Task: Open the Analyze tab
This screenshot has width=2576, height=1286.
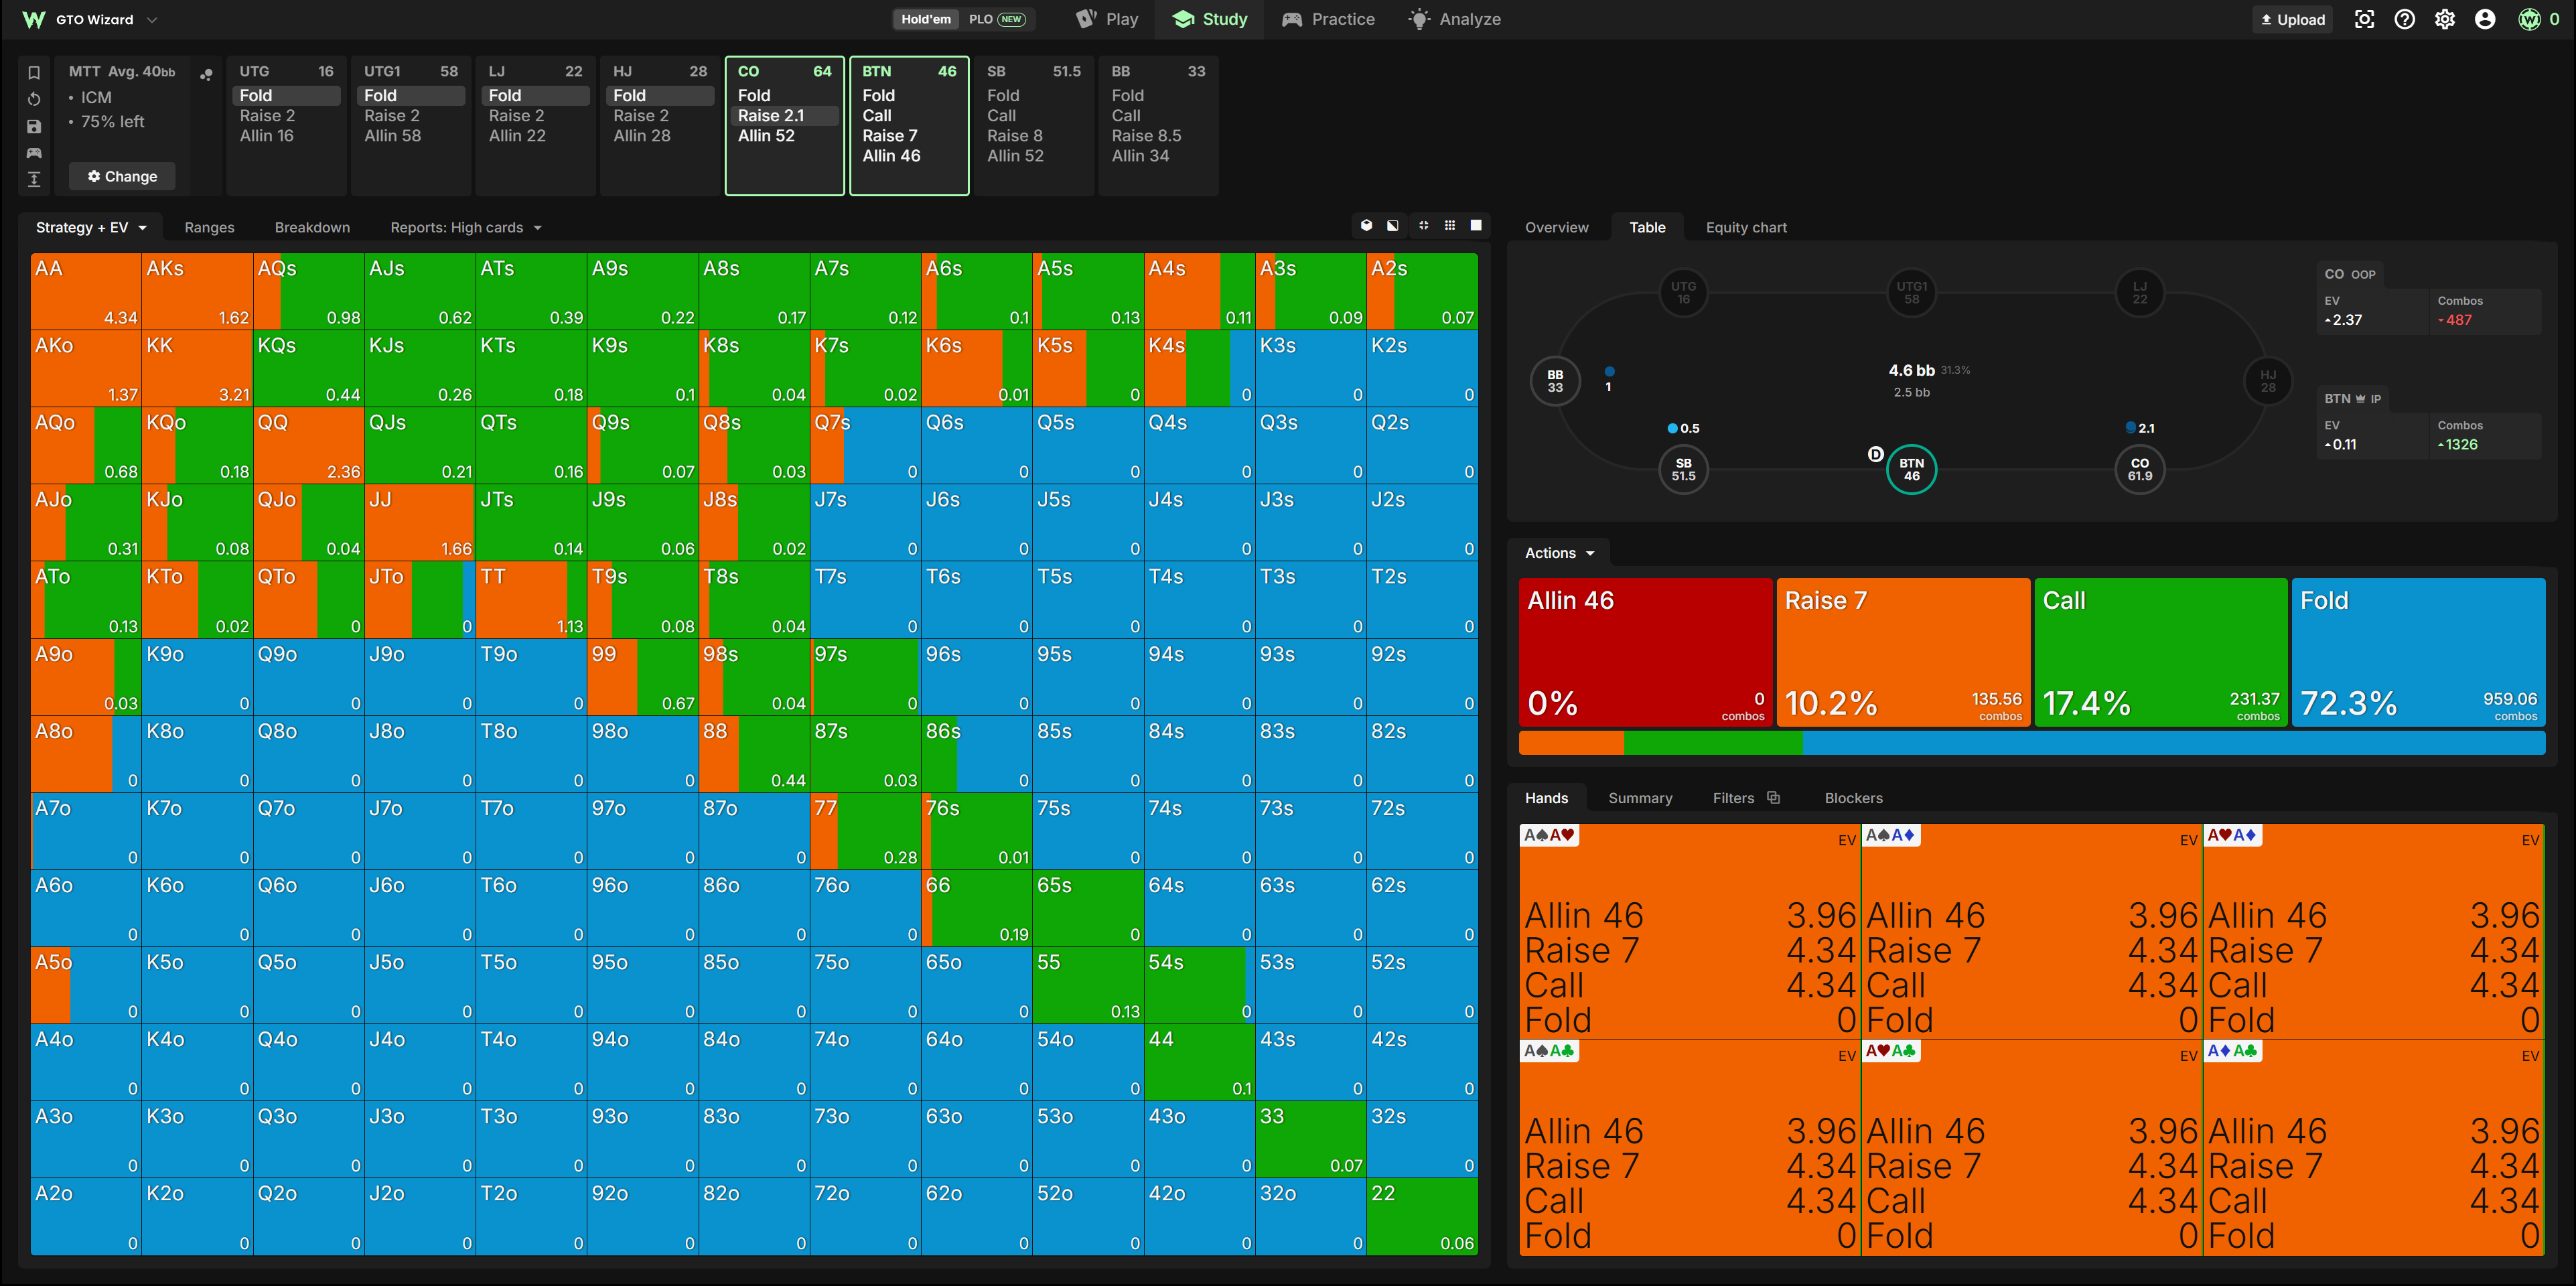Action: tap(1454, 19)
